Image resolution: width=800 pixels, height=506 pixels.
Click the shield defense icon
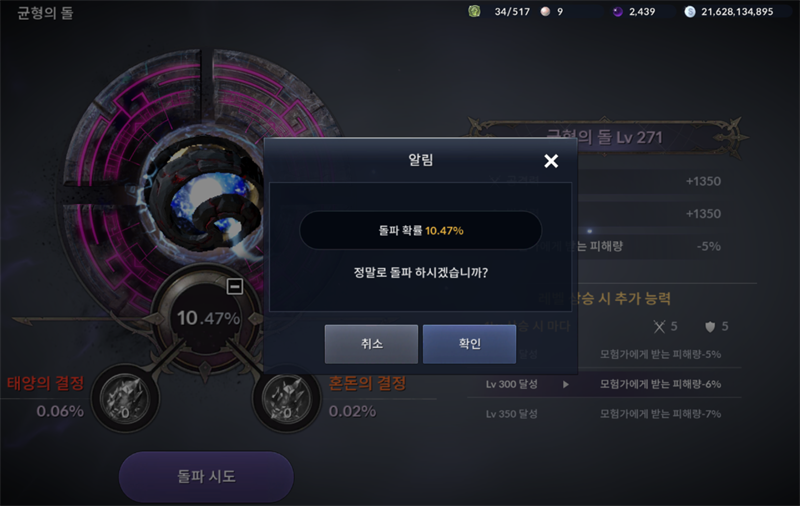tap(710, 326)
